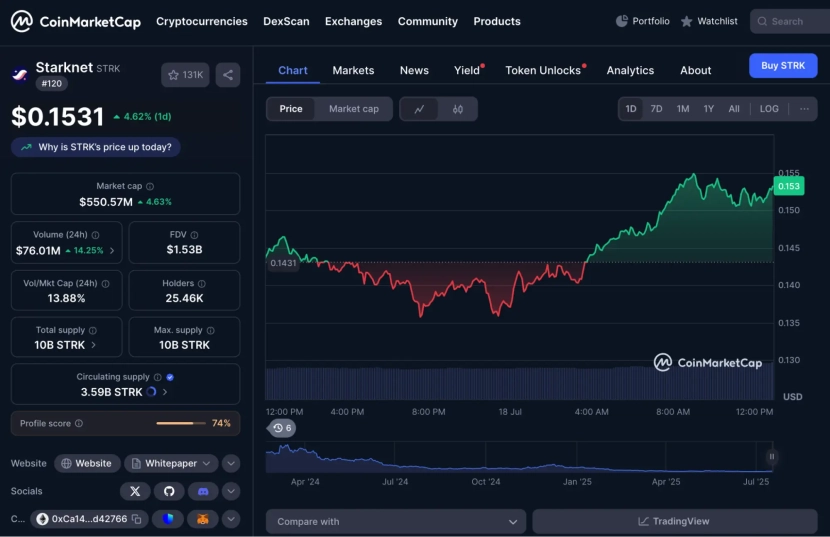Add Starknet to watchlist via star button

185,75
